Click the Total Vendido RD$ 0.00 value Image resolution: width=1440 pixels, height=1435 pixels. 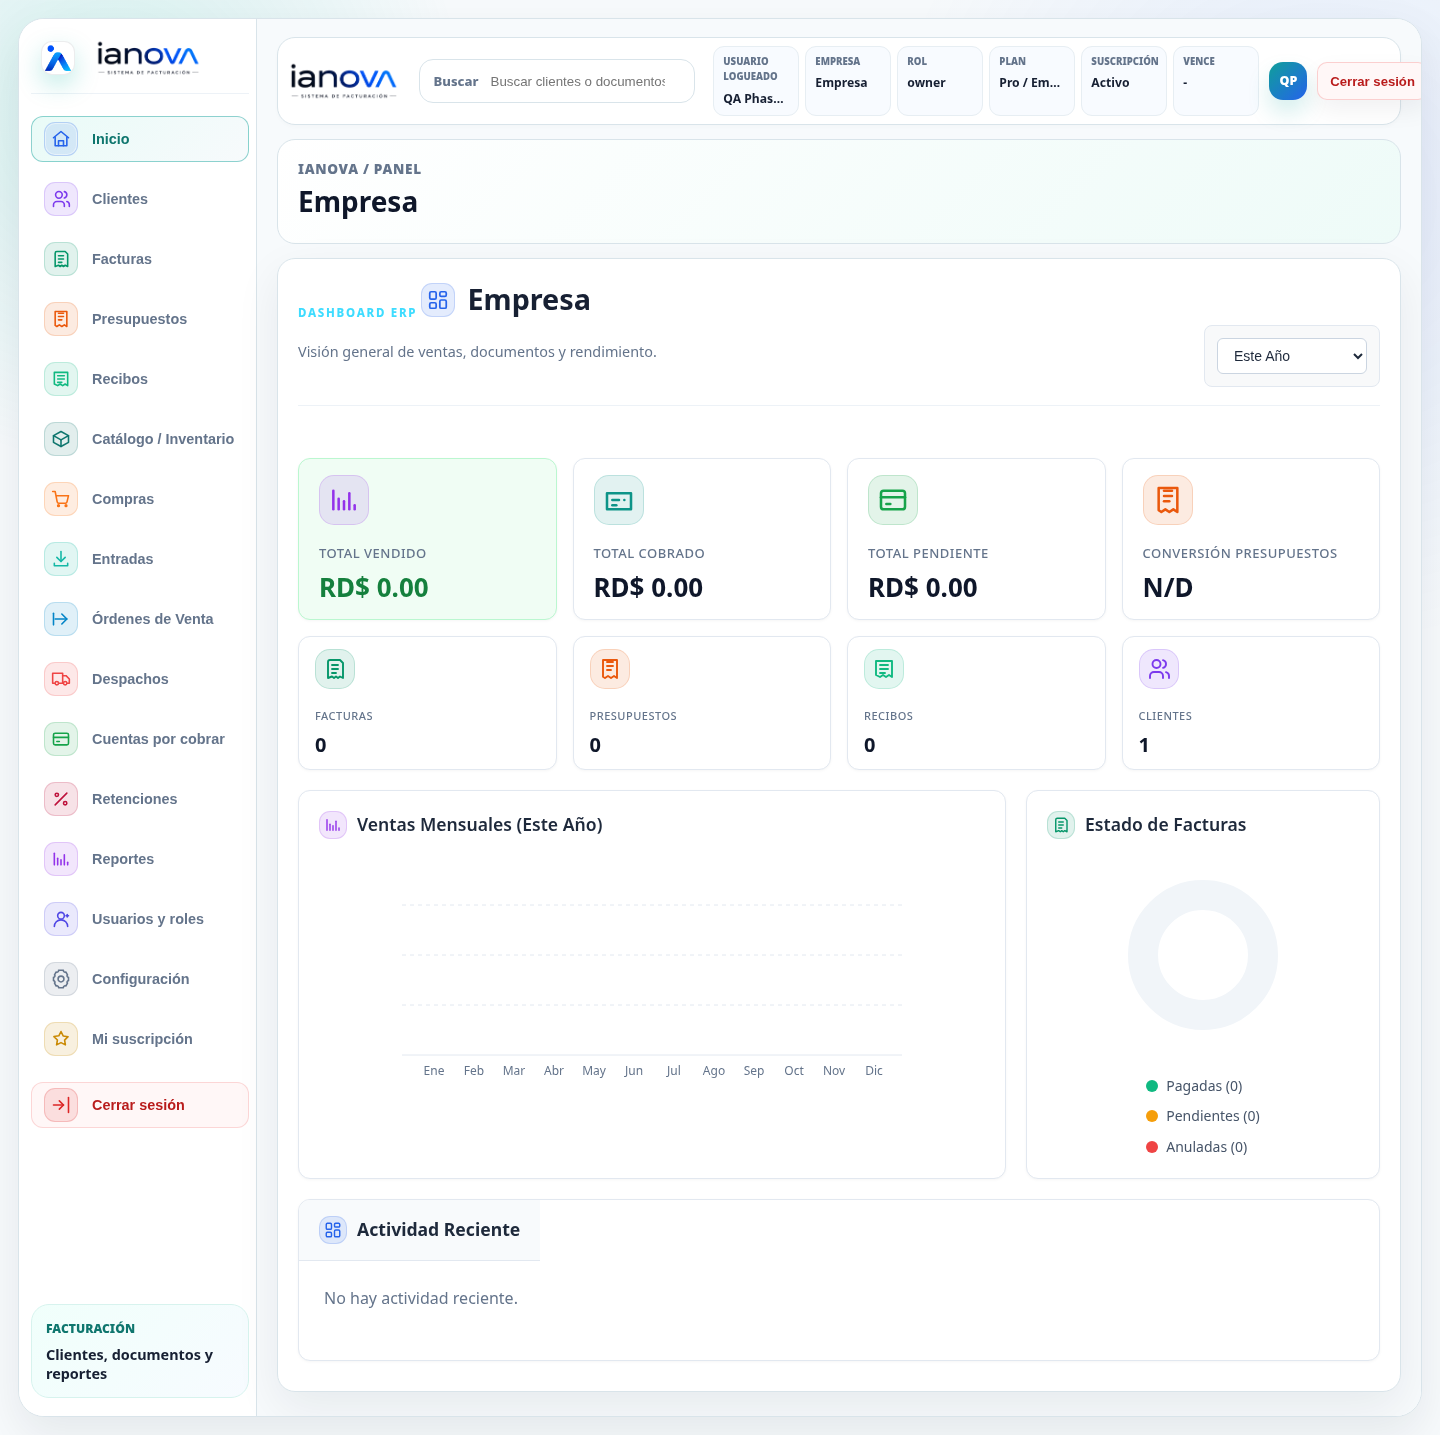[x=374, y=588]
